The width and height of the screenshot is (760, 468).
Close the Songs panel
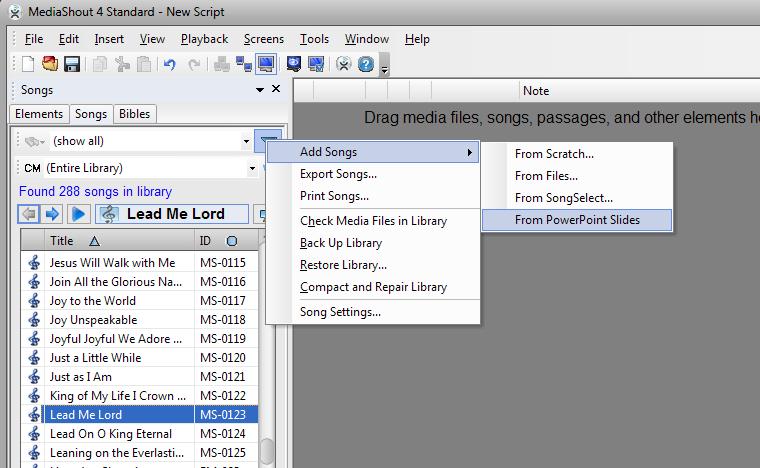tap(276, 89)
